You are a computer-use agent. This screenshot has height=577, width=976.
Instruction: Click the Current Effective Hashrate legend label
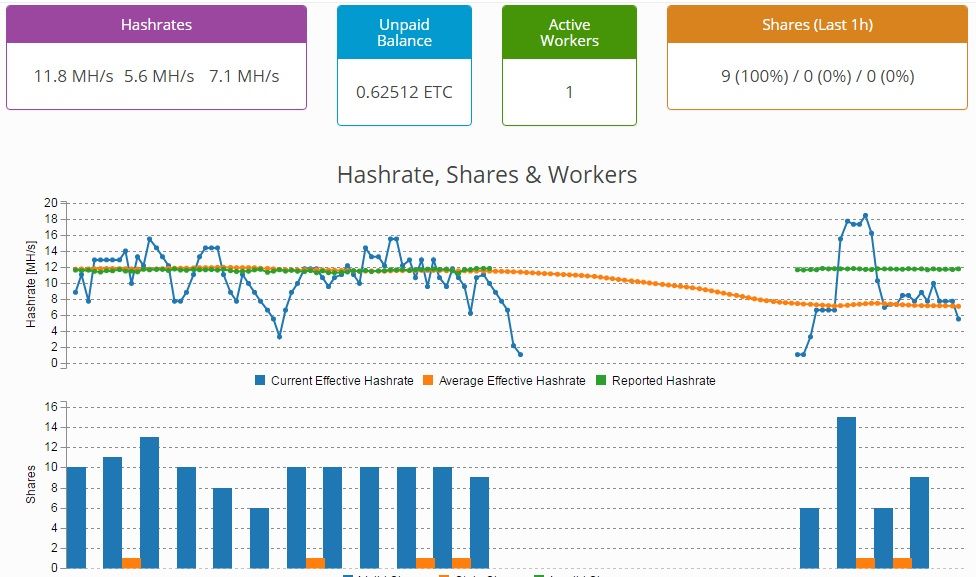pos(342,381)
